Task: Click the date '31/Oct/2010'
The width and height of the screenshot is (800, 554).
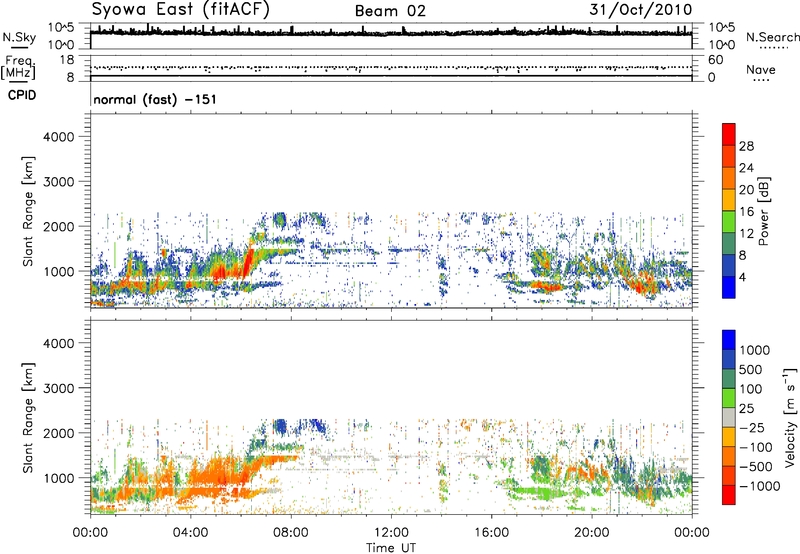Action: 641,10
